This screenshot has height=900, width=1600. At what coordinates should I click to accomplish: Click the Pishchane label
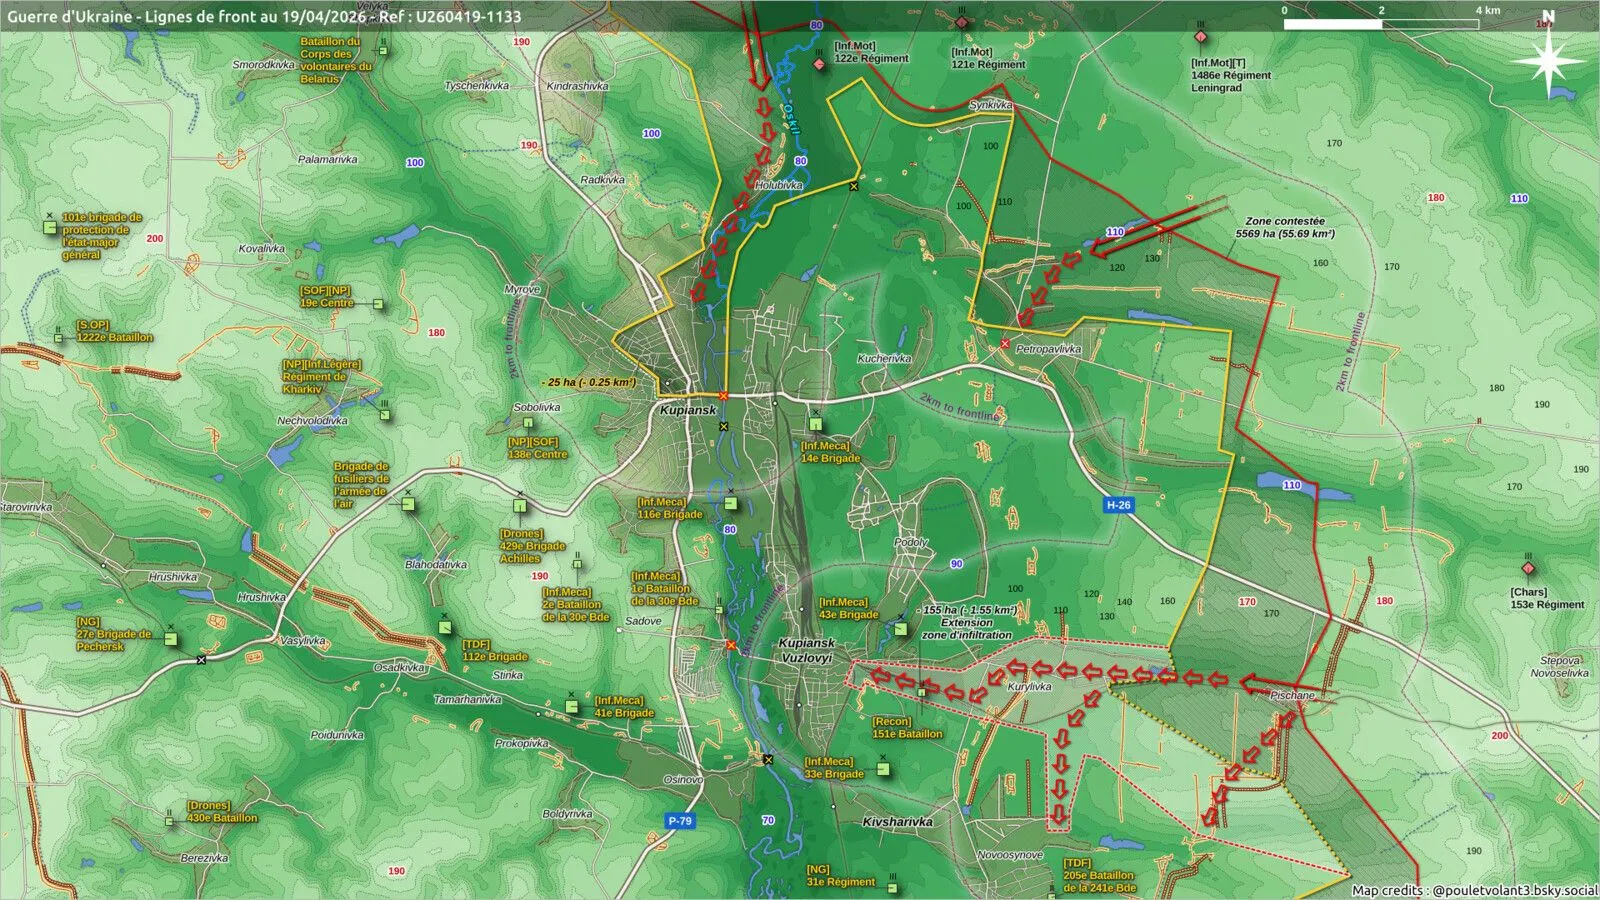[1293, 695]
